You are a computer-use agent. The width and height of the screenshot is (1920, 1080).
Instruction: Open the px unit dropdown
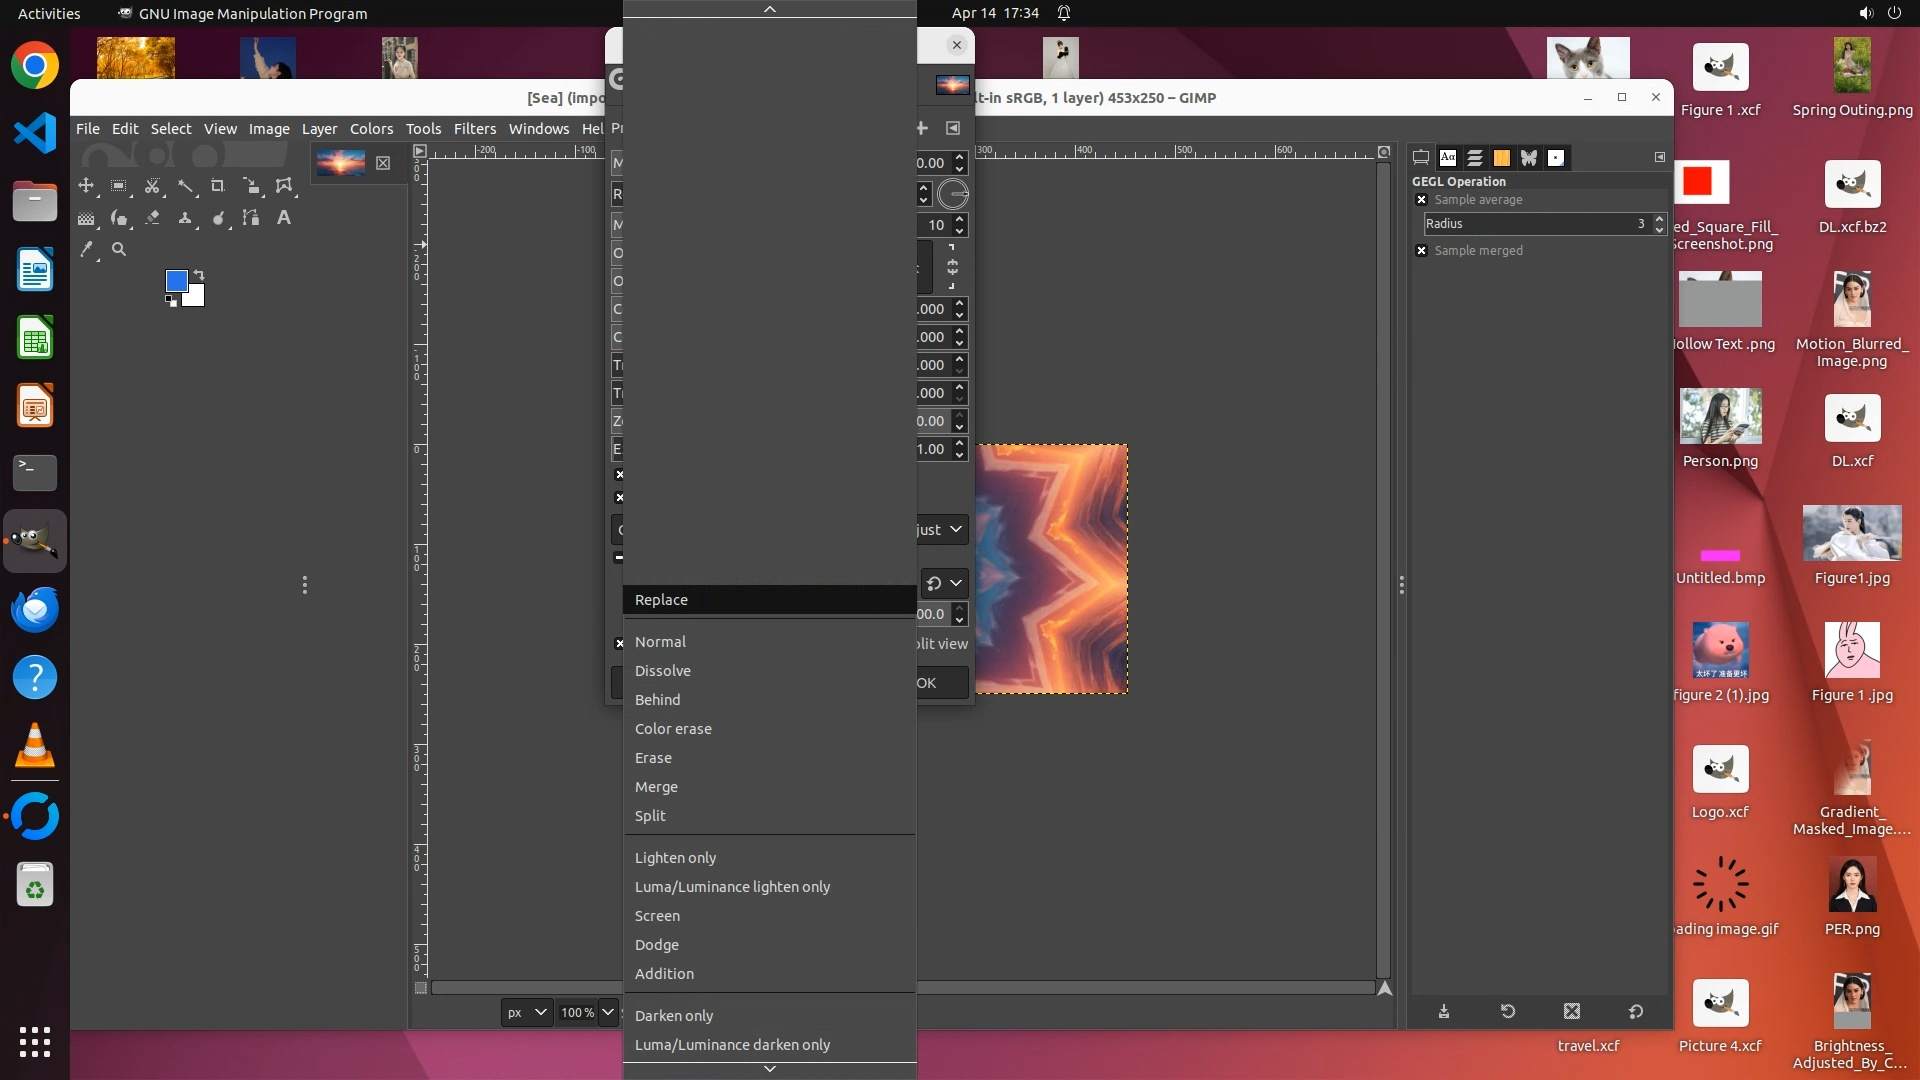[526, 1012]
